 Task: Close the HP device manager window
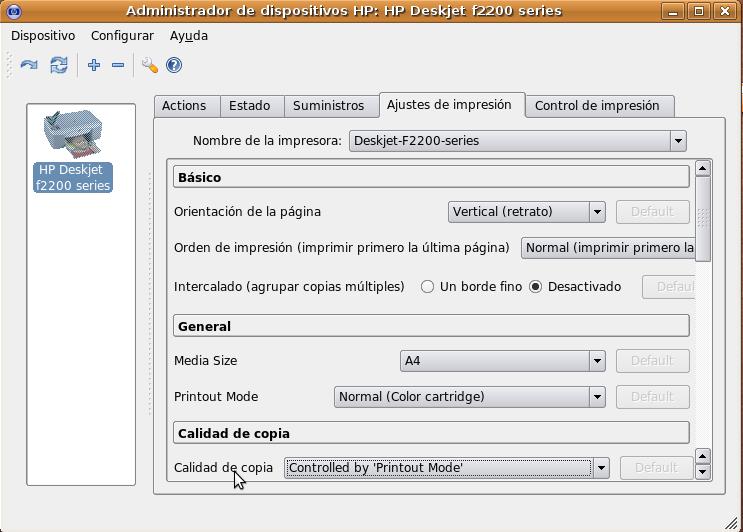tap(725, 11)
